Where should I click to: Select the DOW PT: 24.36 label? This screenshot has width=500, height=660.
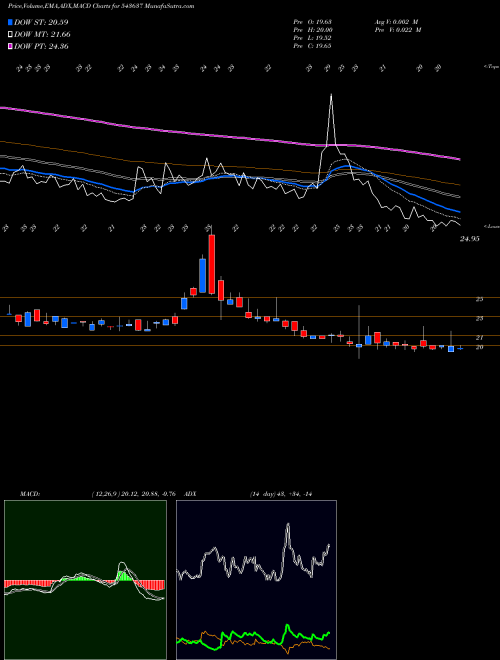click(x=41, y=46)
